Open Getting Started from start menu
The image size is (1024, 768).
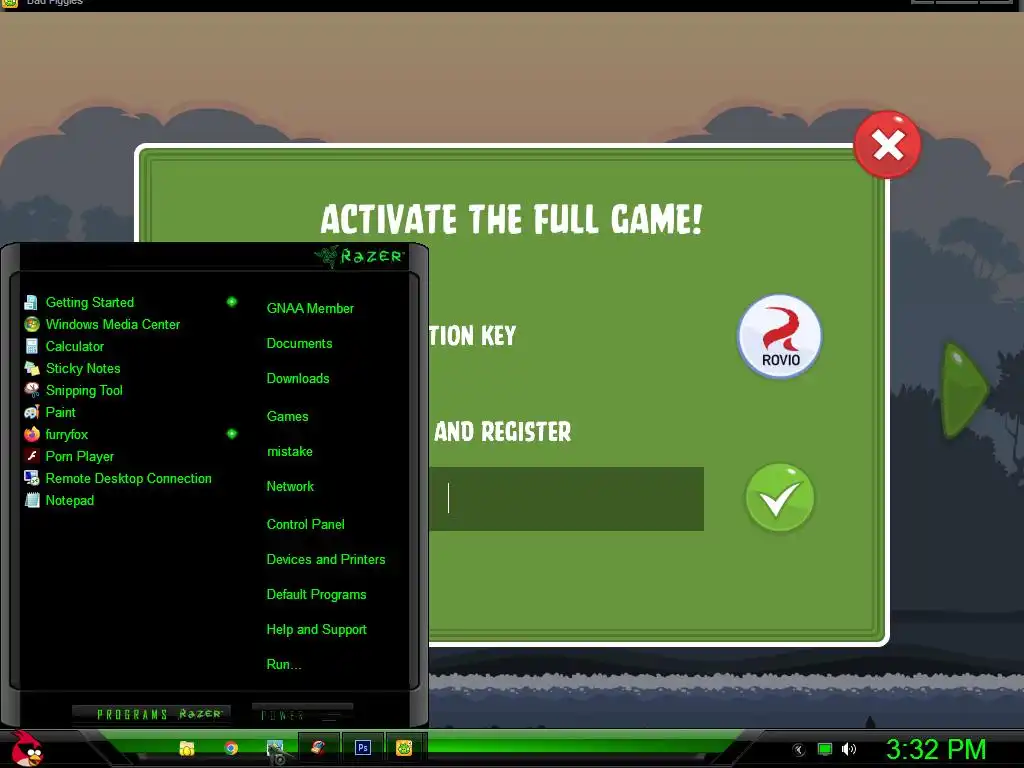[x=90, y=302]
